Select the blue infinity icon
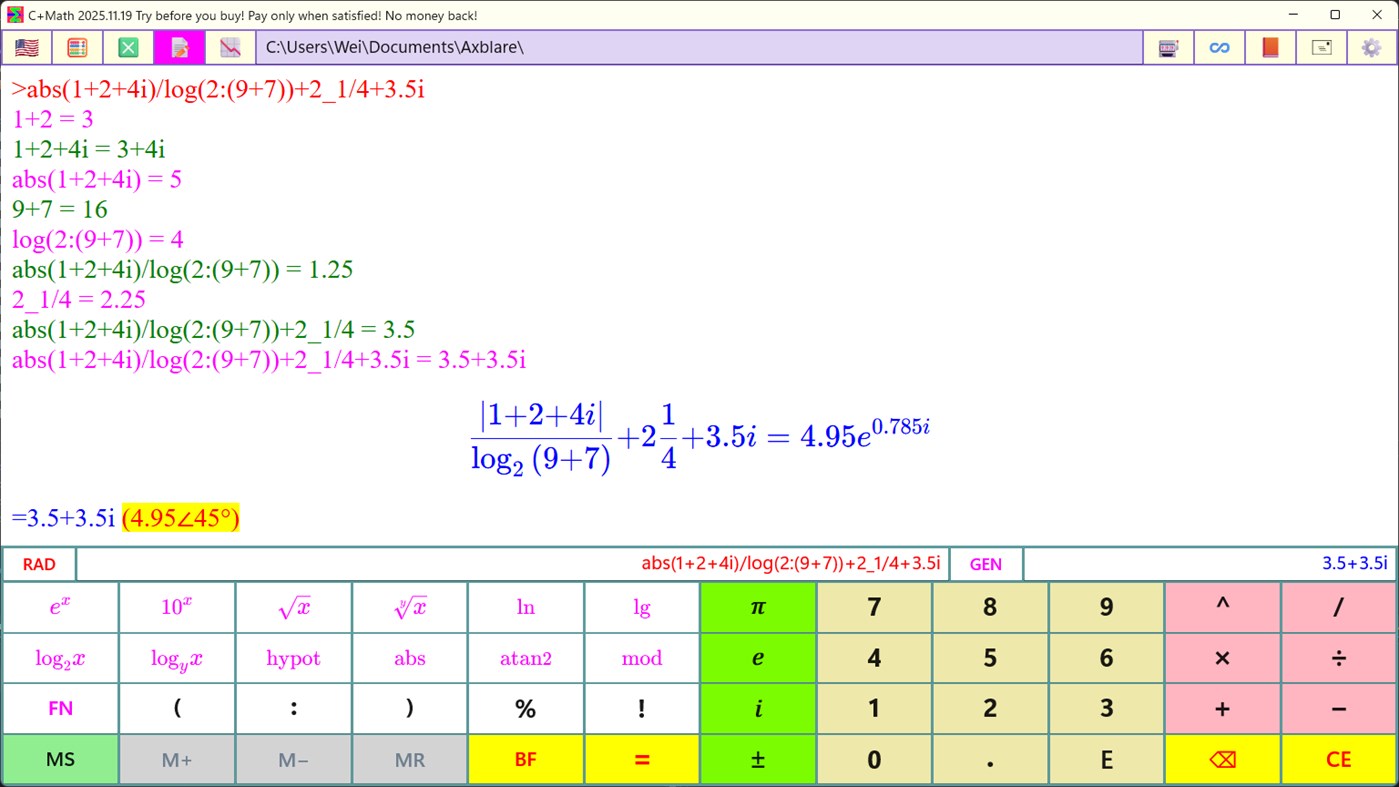The image size is (1399, 787). 1219,47
